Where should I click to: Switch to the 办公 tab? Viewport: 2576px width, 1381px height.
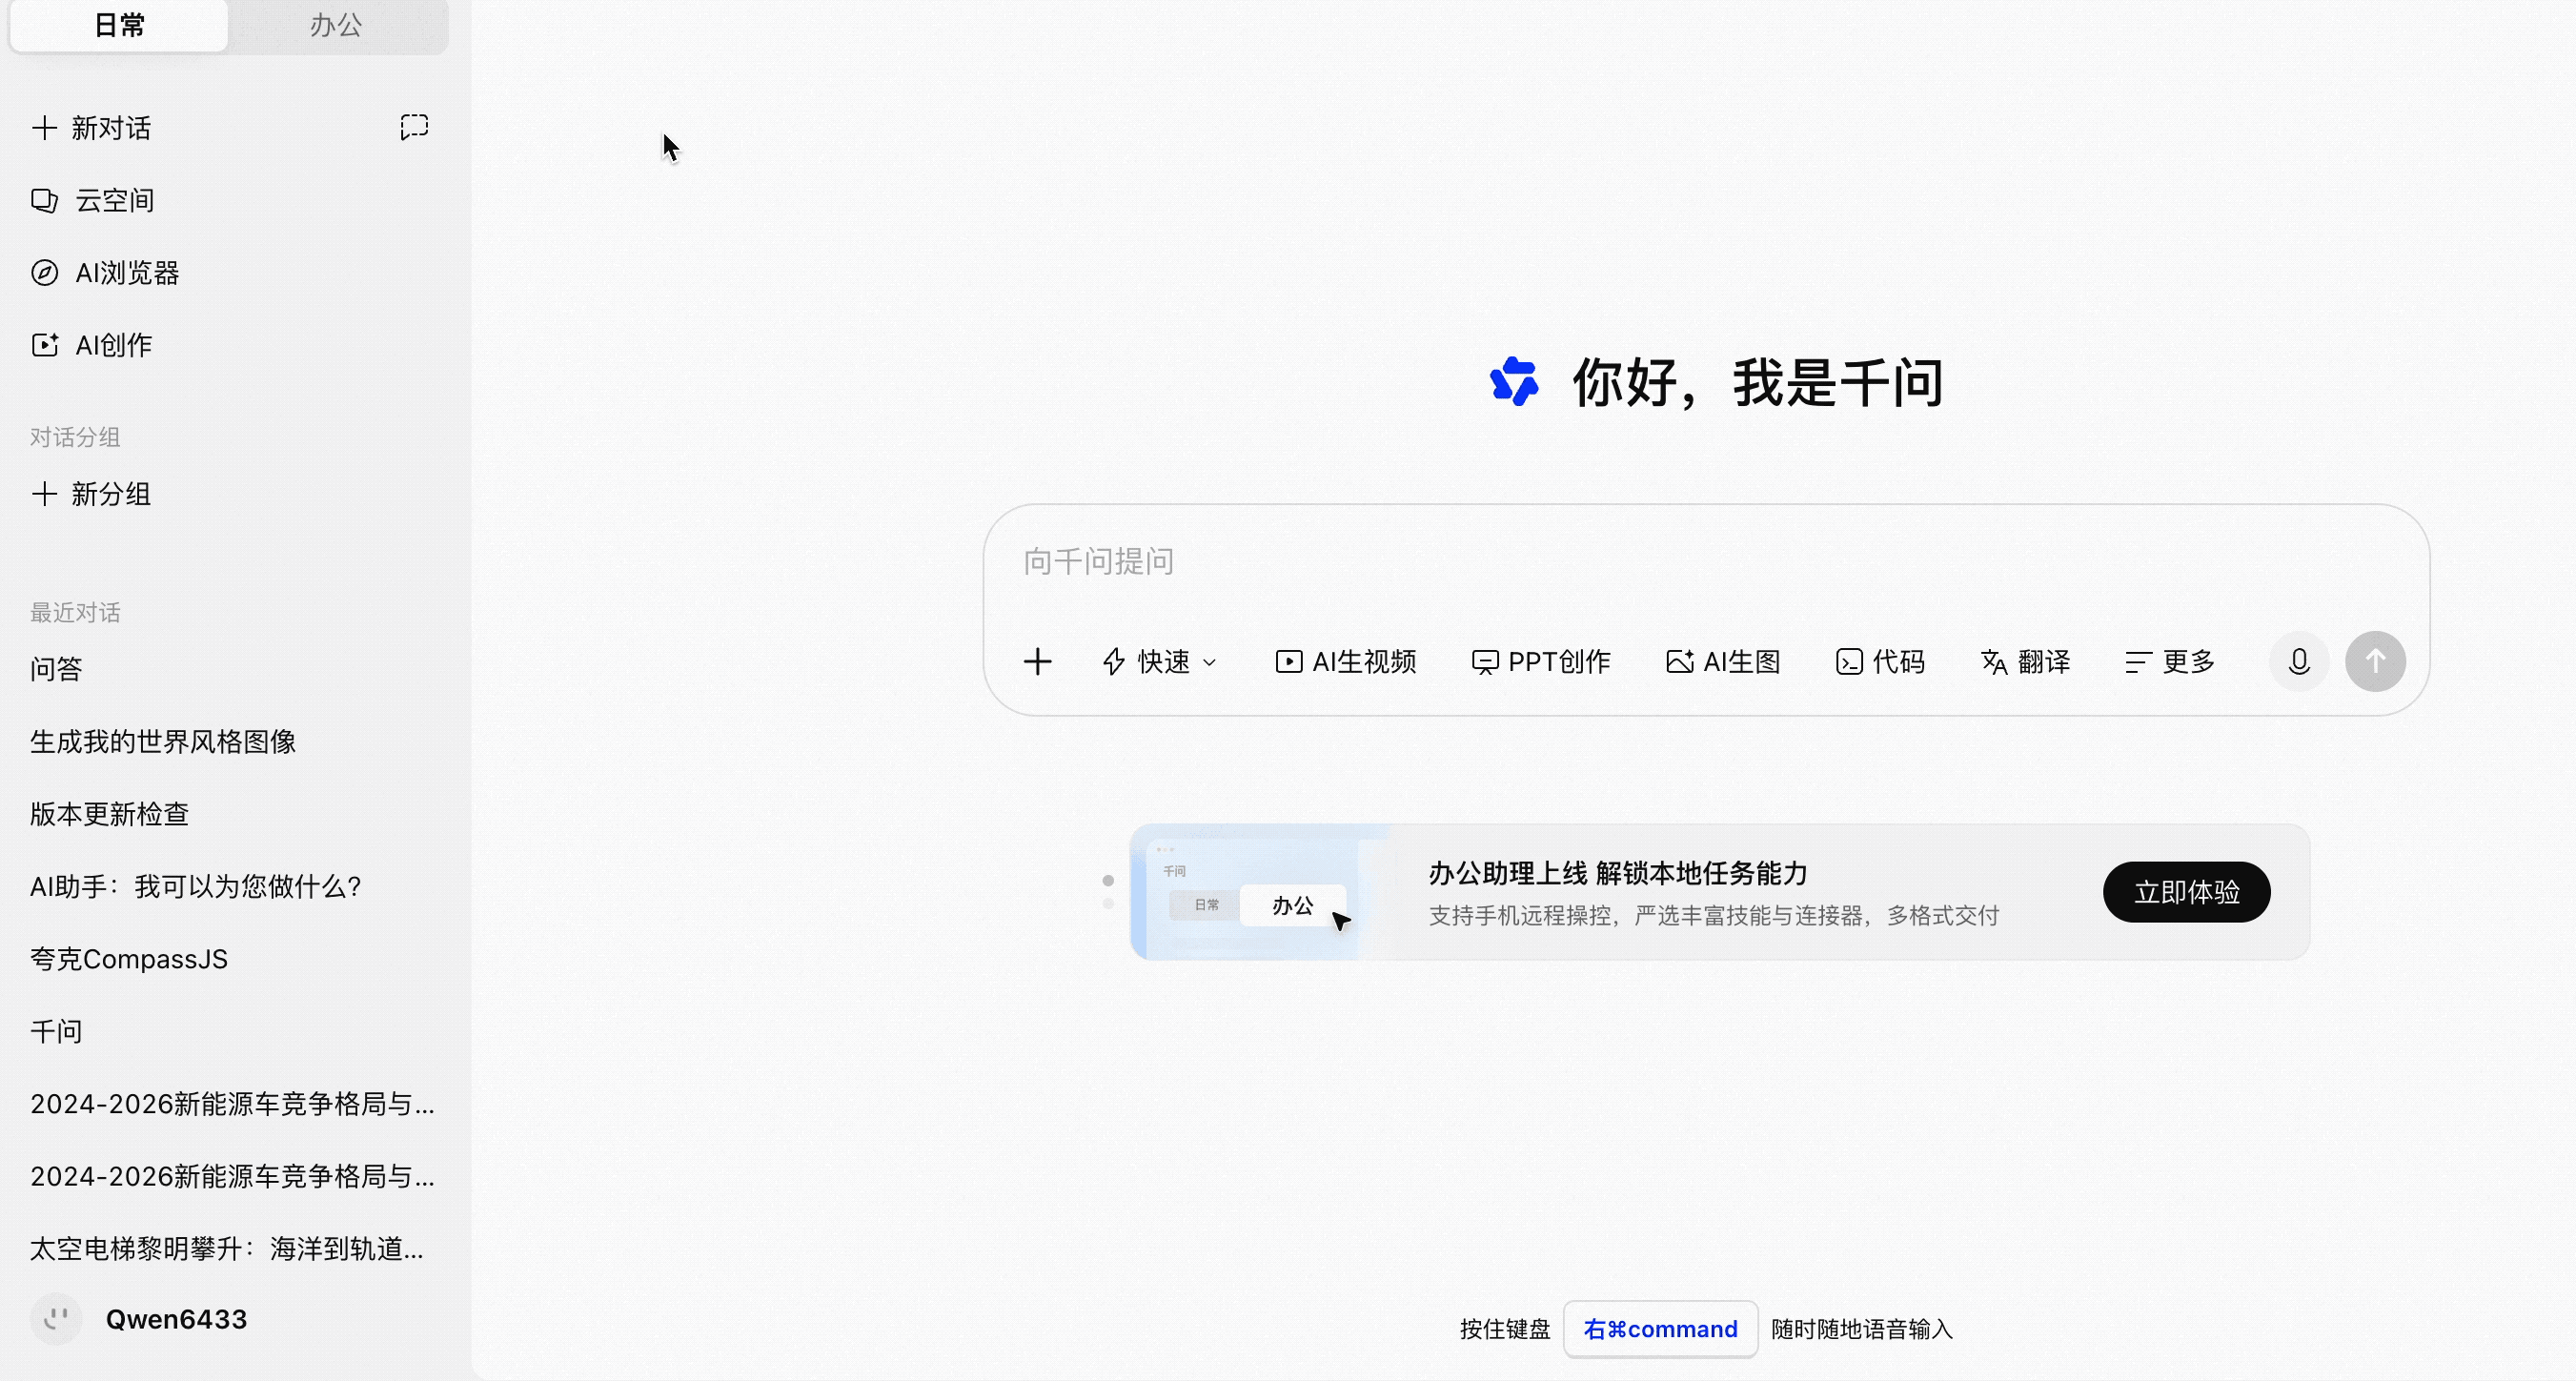pyautogui.click(x=336, y=25)
